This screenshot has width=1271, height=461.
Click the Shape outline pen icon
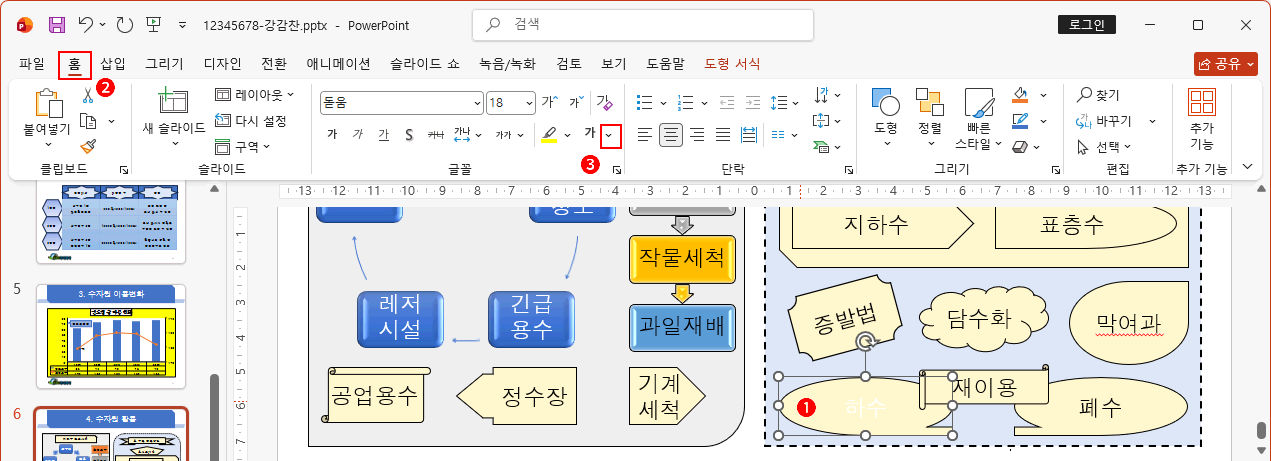click(1020, 121)
